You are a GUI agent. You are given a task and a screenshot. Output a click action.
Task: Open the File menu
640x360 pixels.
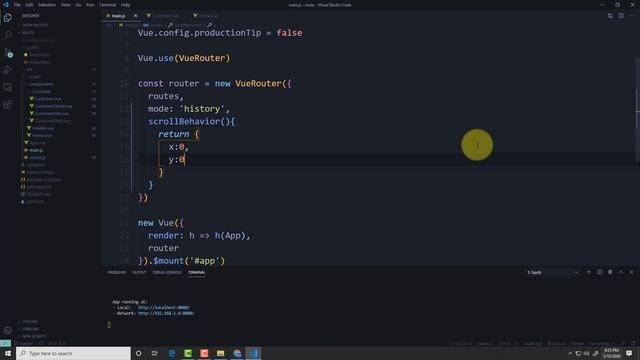coord(17,5)
